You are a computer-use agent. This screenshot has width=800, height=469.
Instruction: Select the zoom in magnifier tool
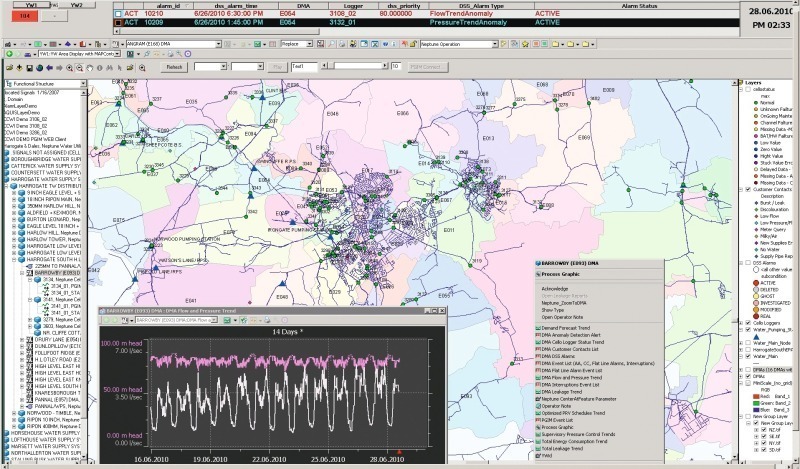click(x=69, y=67)
